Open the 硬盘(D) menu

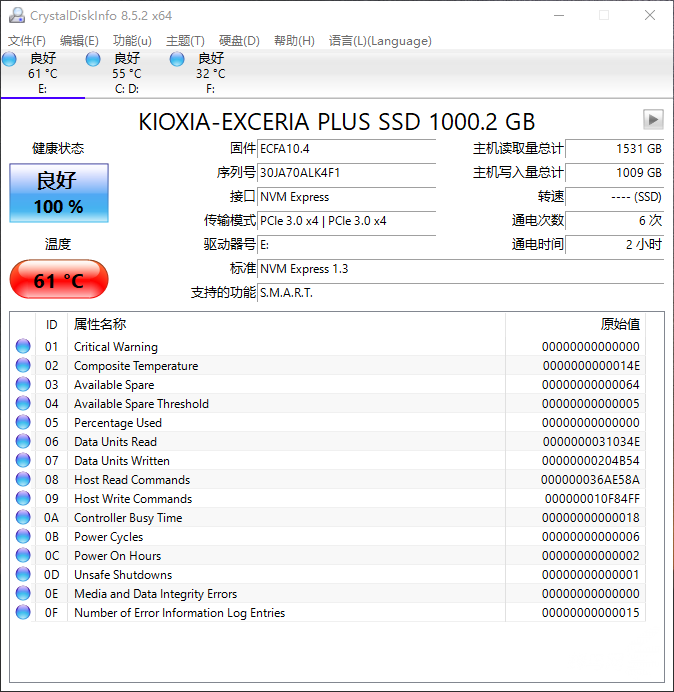[239, 41]
